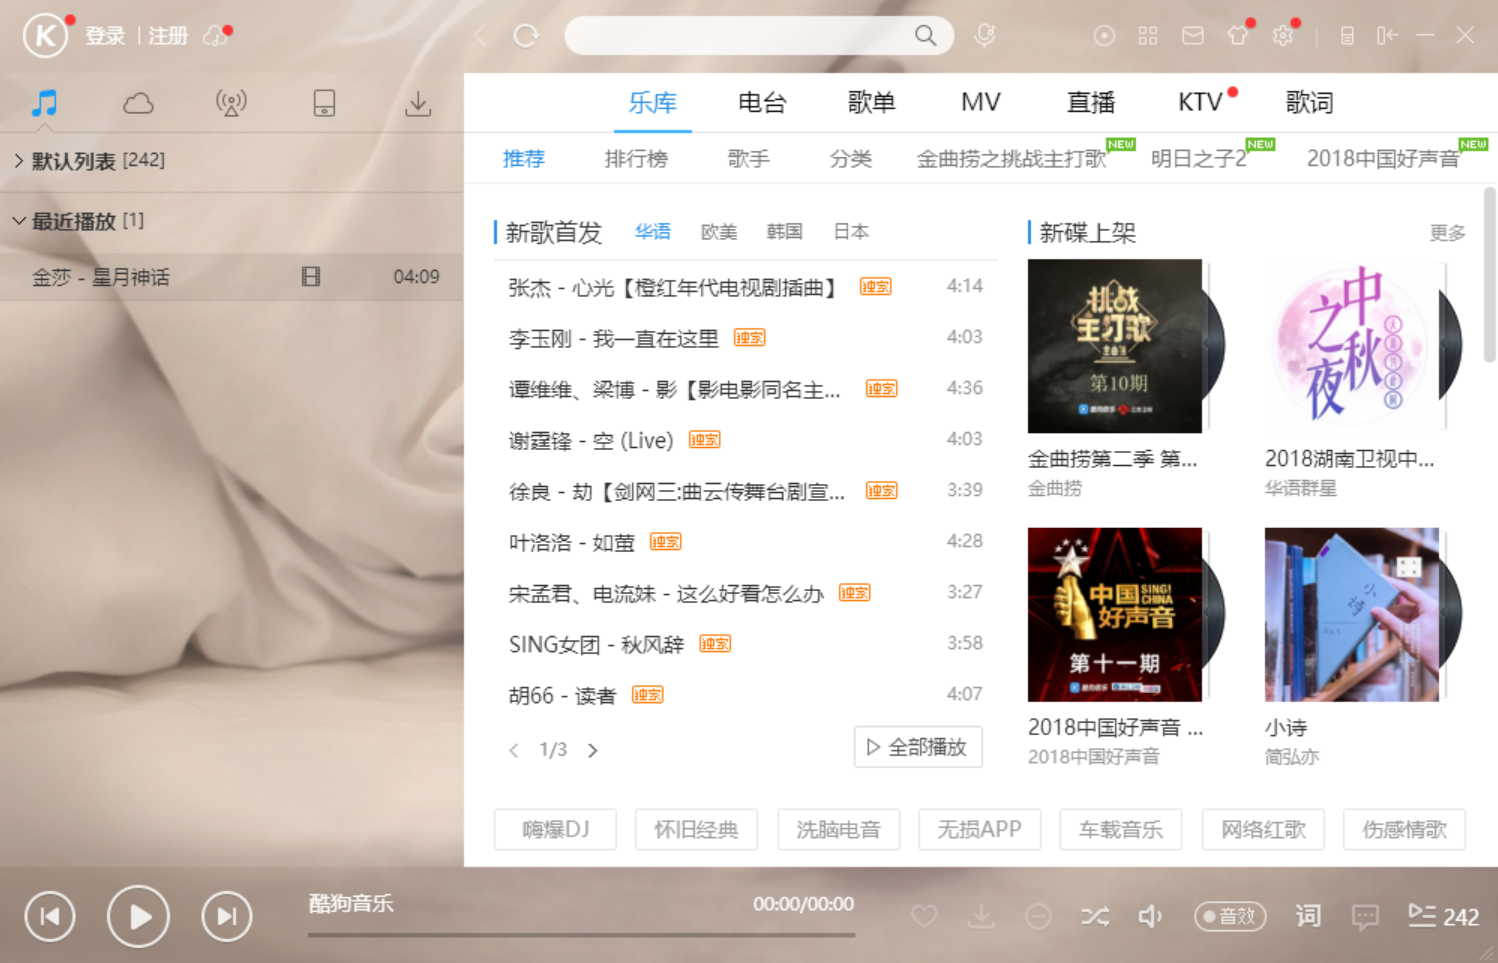Switch to the 电台 tab
Screen dimensions: 1498x963
762,102
